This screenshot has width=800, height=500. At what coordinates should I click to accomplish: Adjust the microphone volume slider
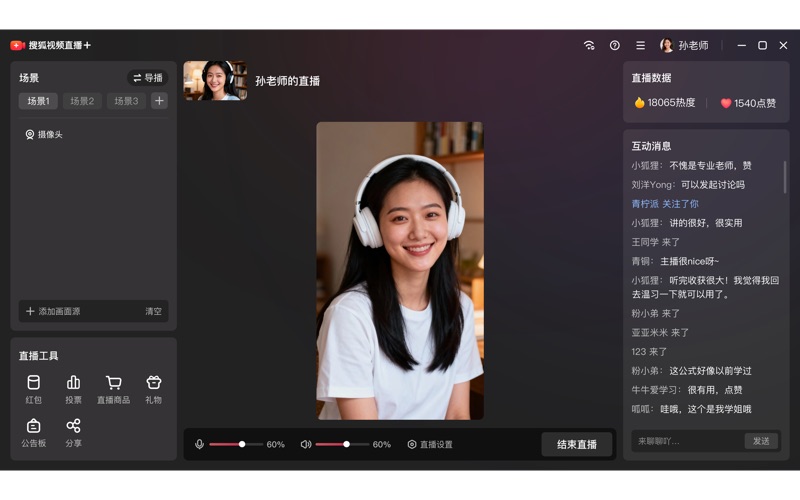(242, 444)
